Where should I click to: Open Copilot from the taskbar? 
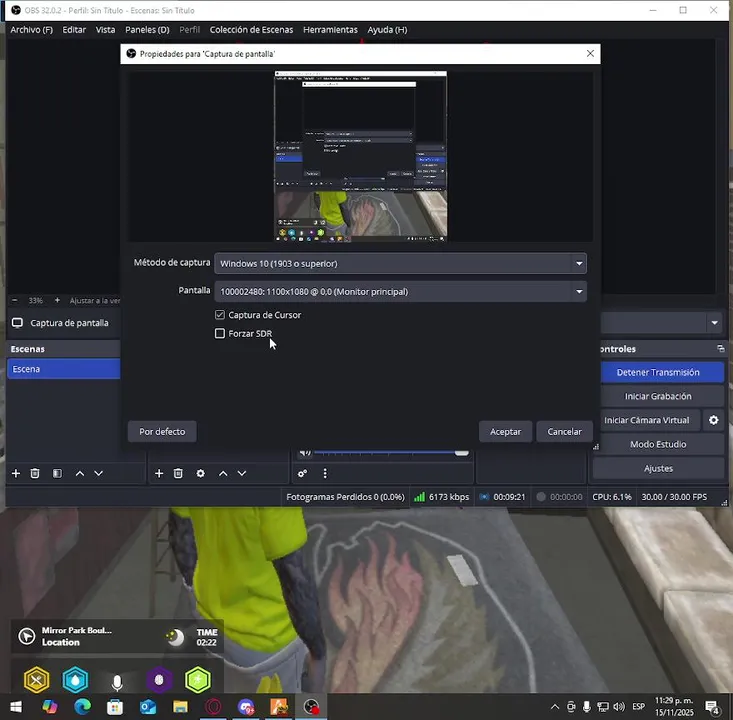tap(50, 706)
